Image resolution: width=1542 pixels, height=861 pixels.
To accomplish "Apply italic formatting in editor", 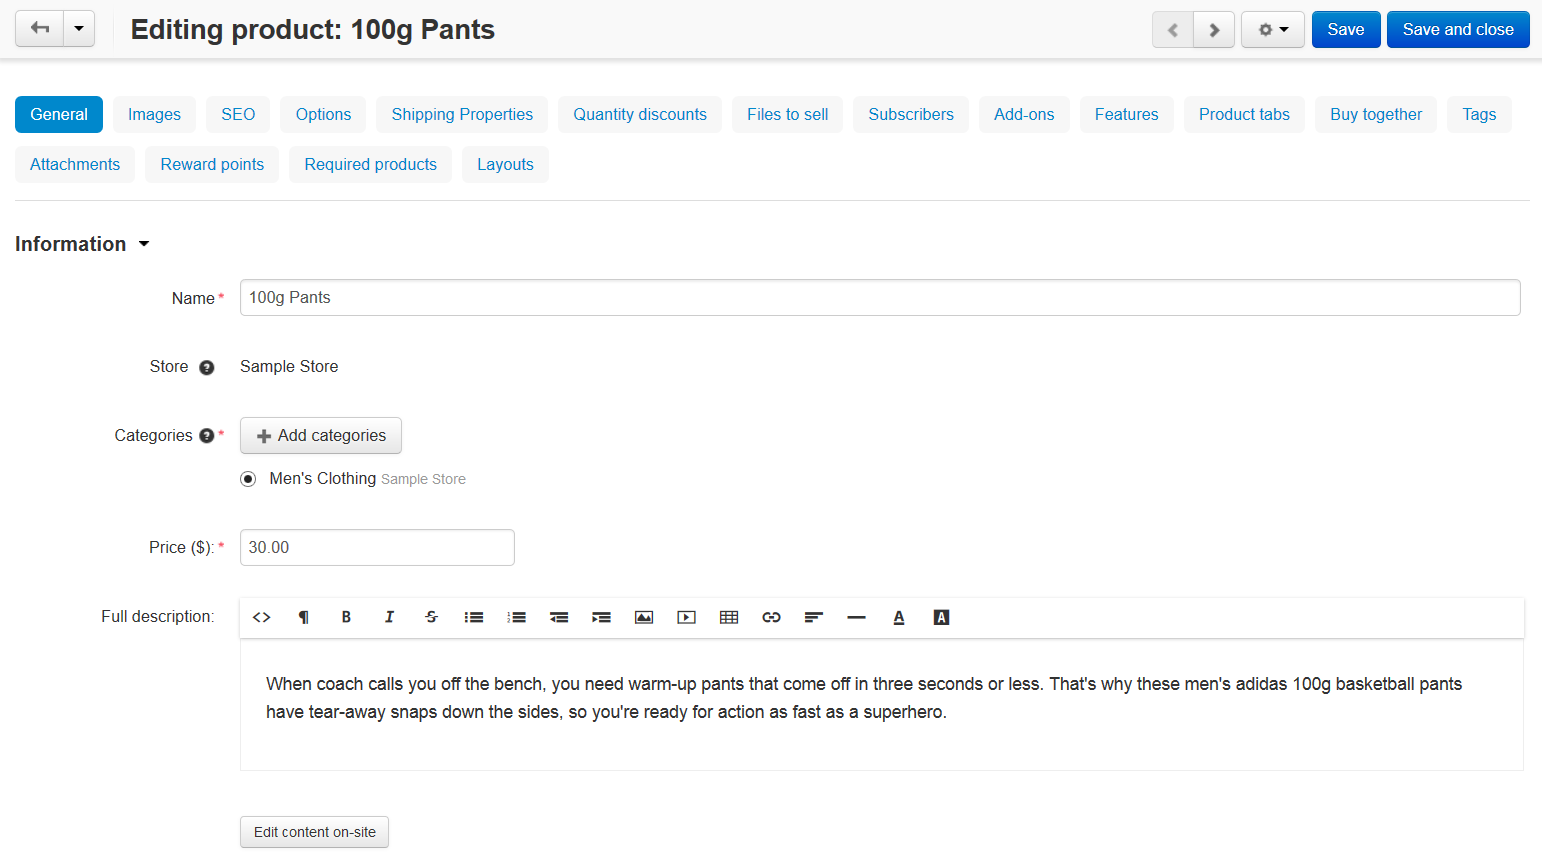I will click(389, 617).
